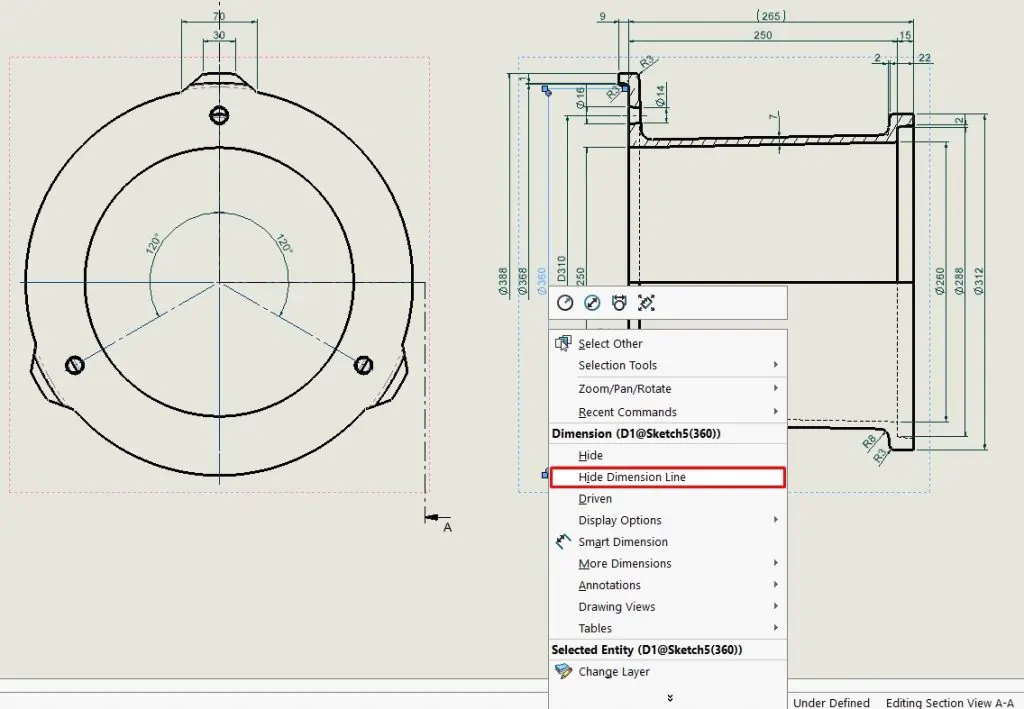Click Editing Section View A-A status
This screenshot has height=709, width=1024.
coord(950,702)
